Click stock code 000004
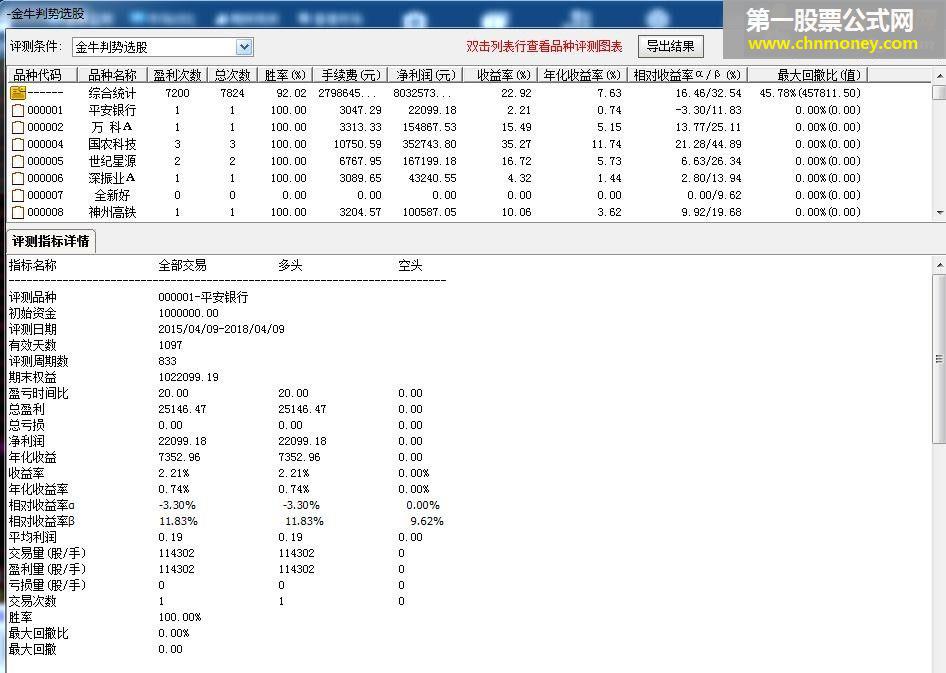 tap(45, 144)
